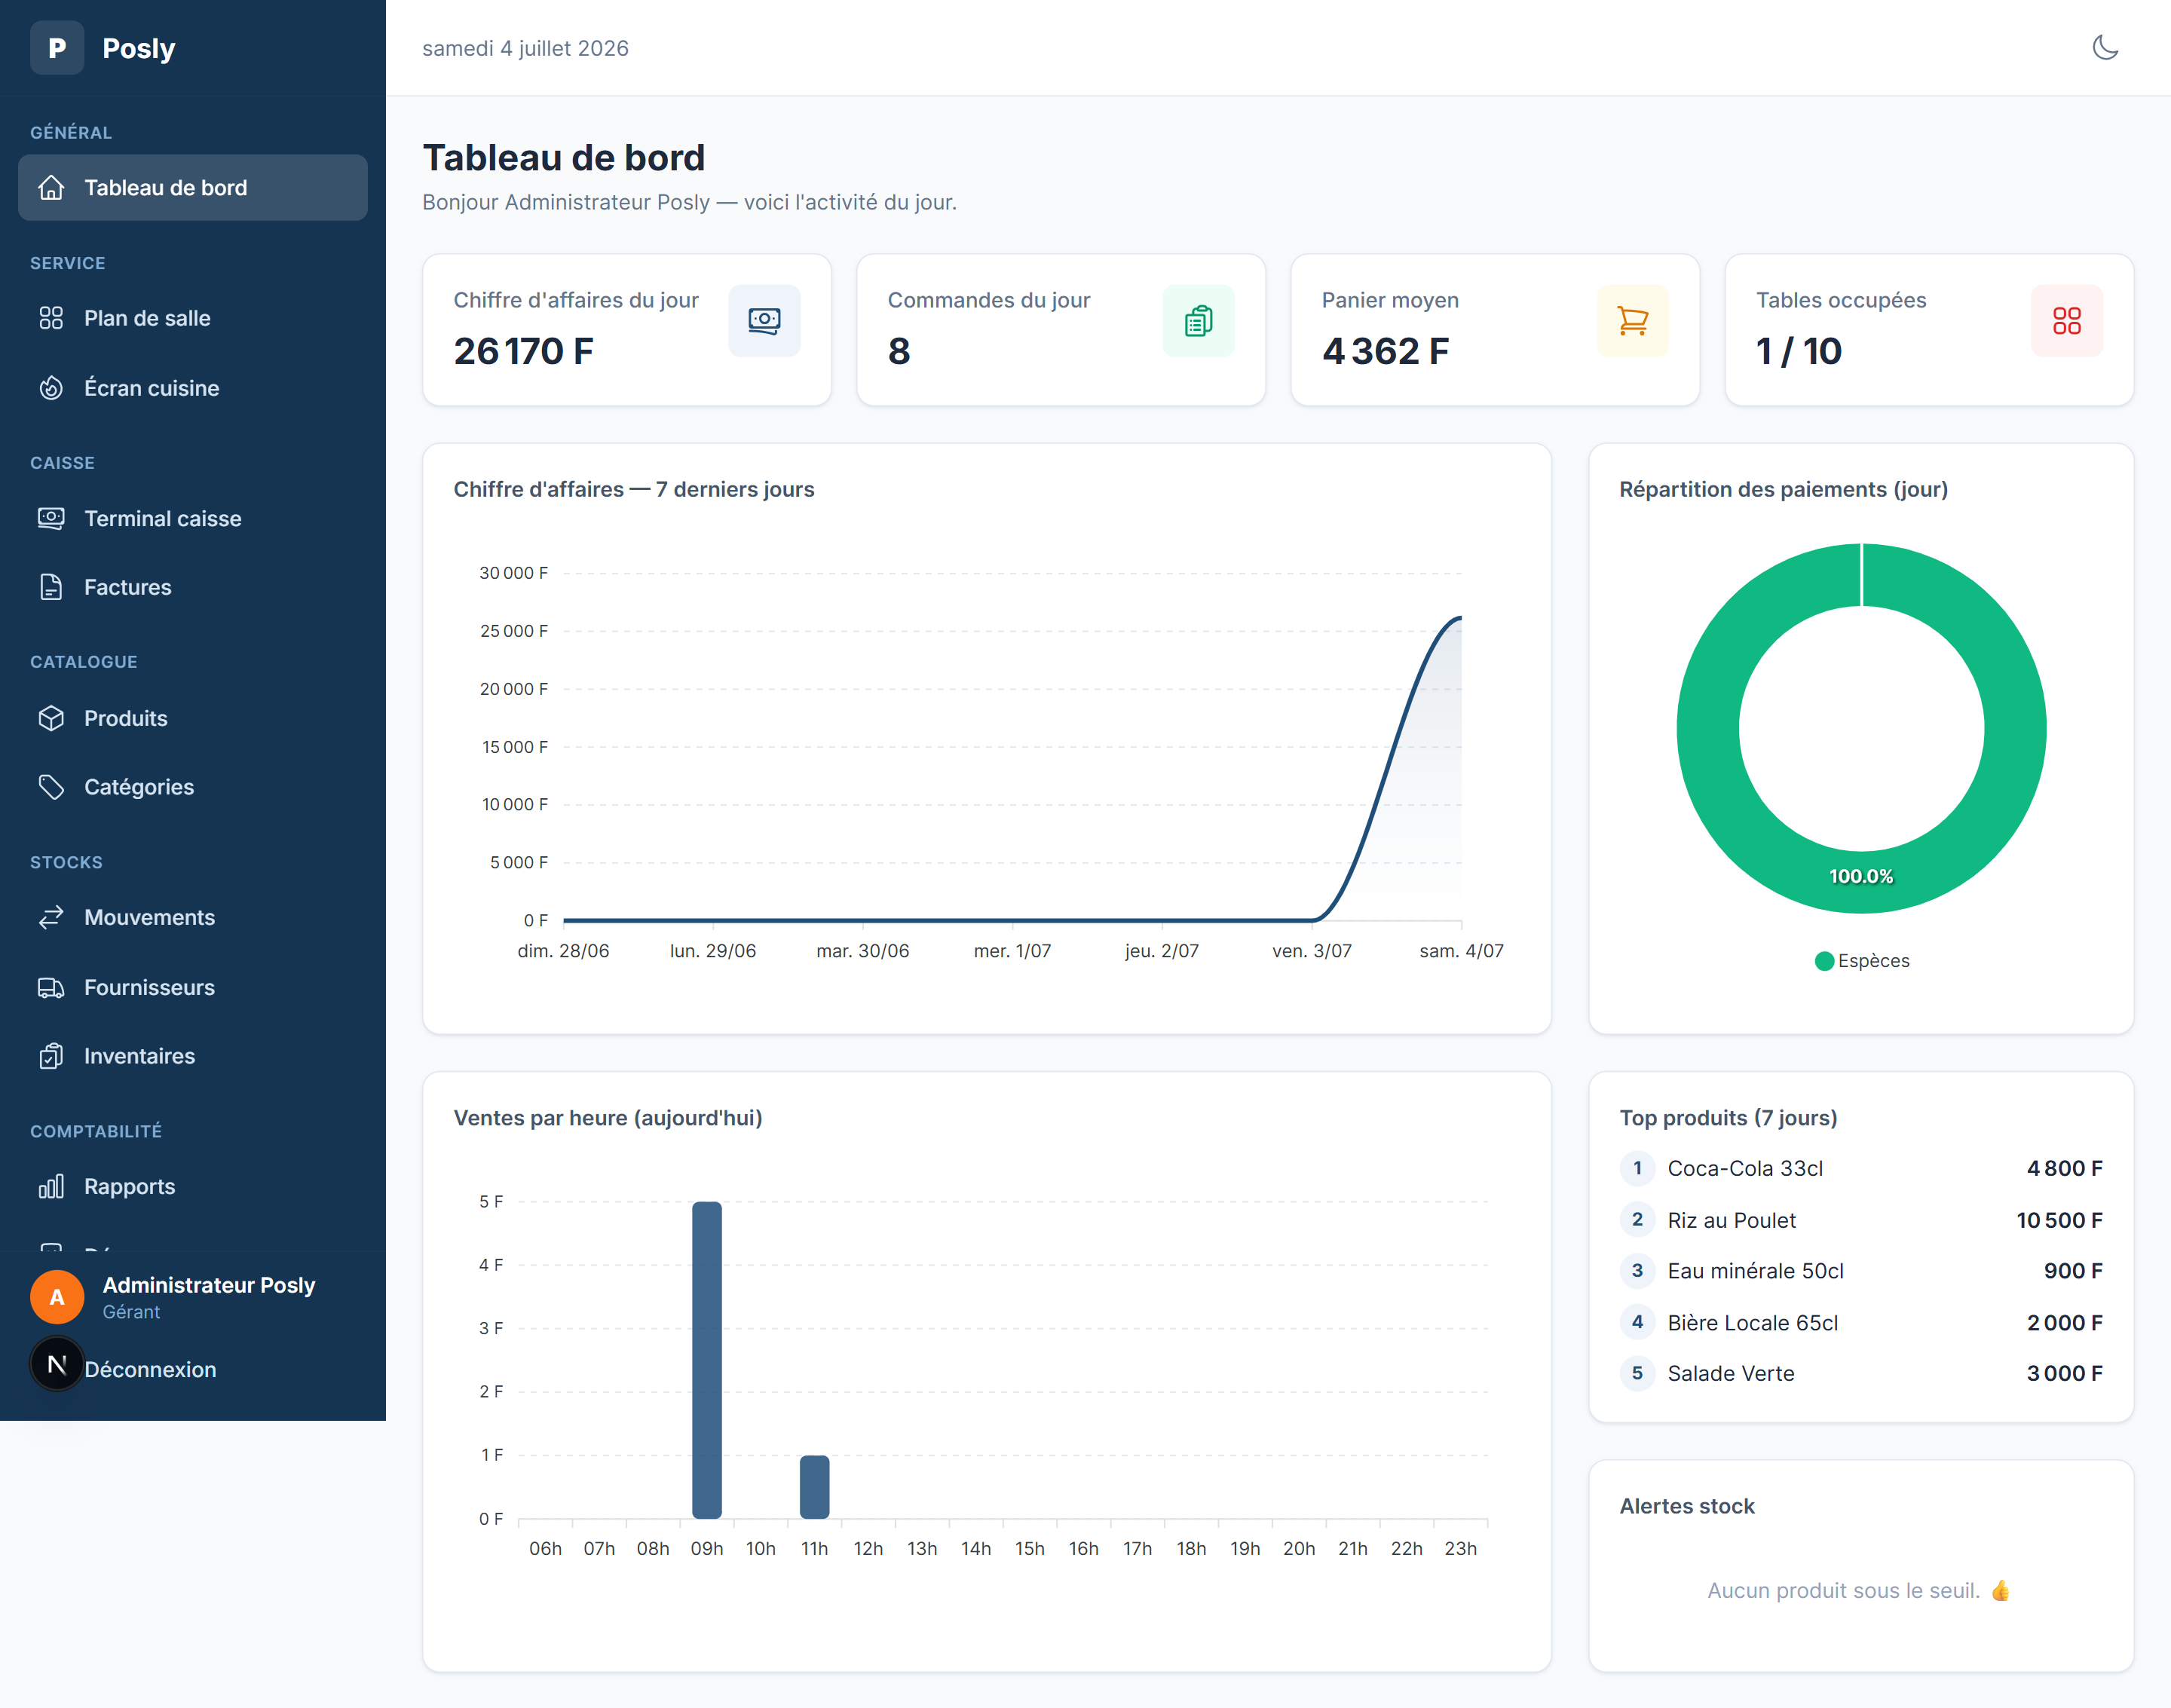2171x1708 pixels.
Task: Click the "Alertes stock" card title
Action: (x=1686, y=1506)
